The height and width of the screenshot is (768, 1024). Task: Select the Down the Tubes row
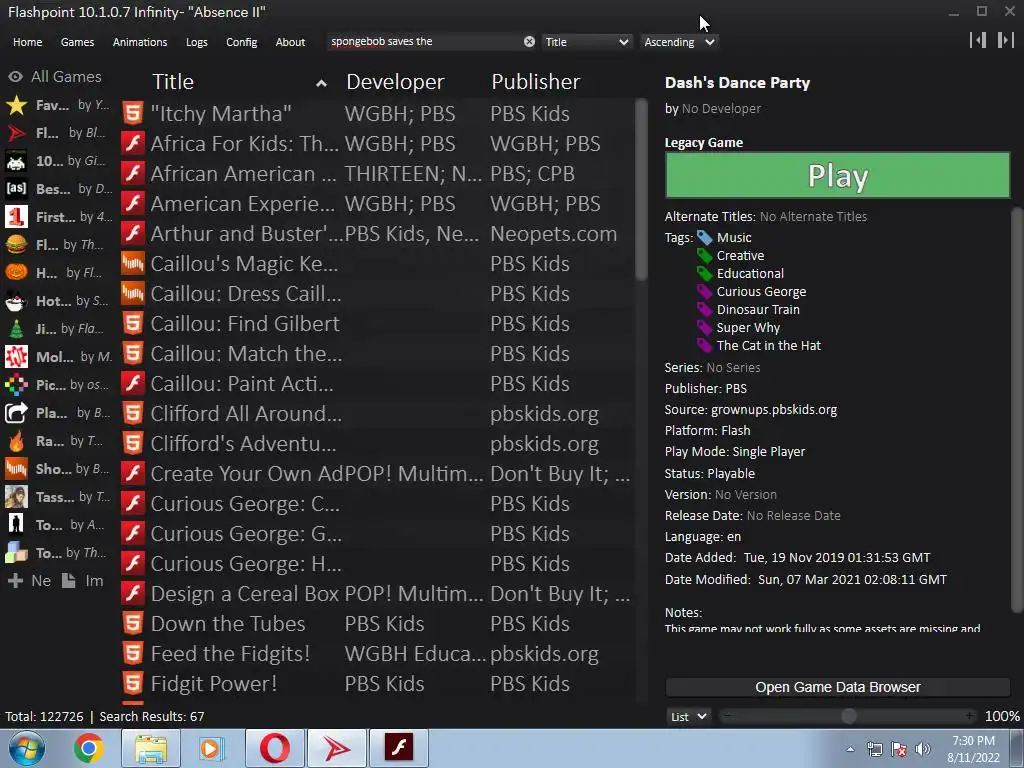point(376,624)
